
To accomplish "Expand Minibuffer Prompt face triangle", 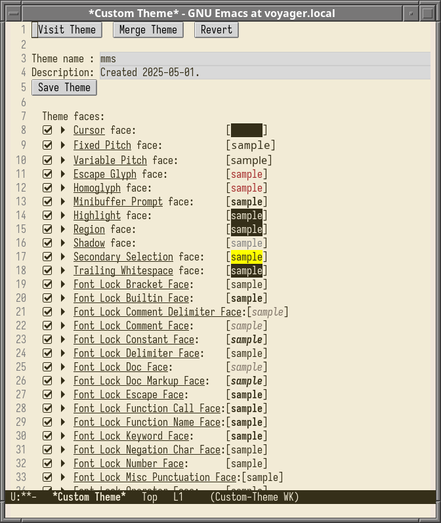I will coord(63,201).
